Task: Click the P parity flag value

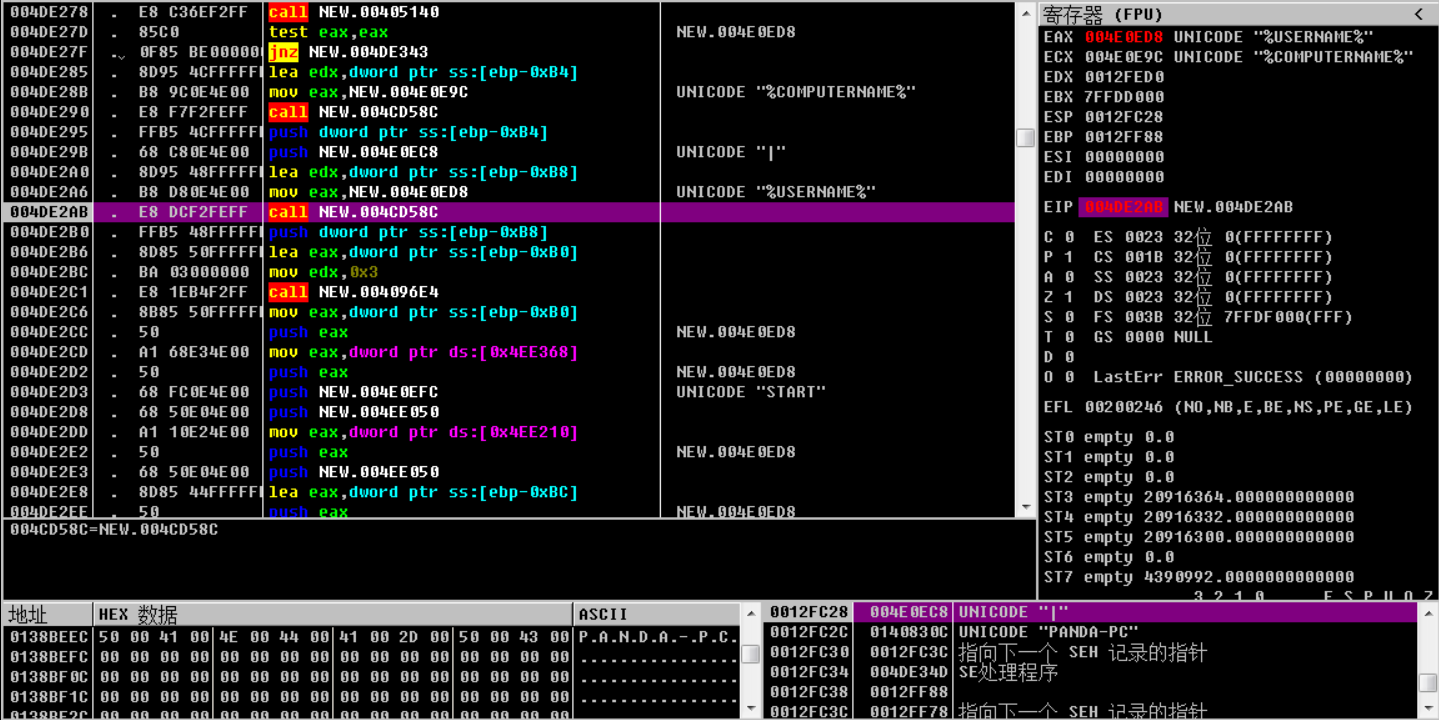Action: 1069,257
